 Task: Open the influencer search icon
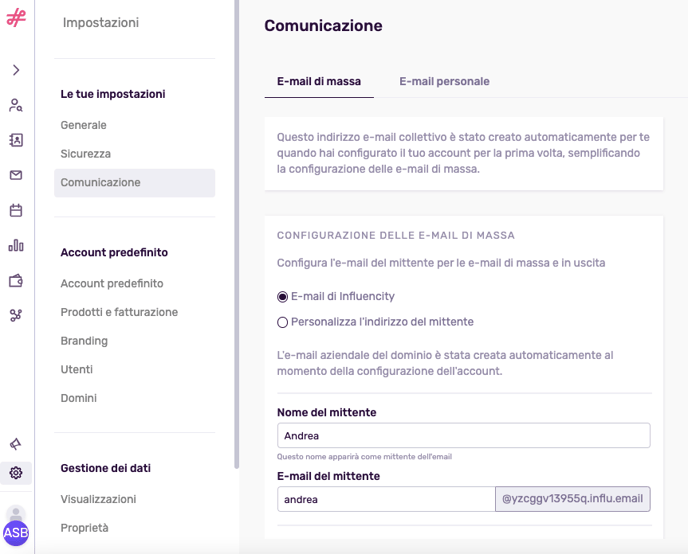tap(16, 105)
